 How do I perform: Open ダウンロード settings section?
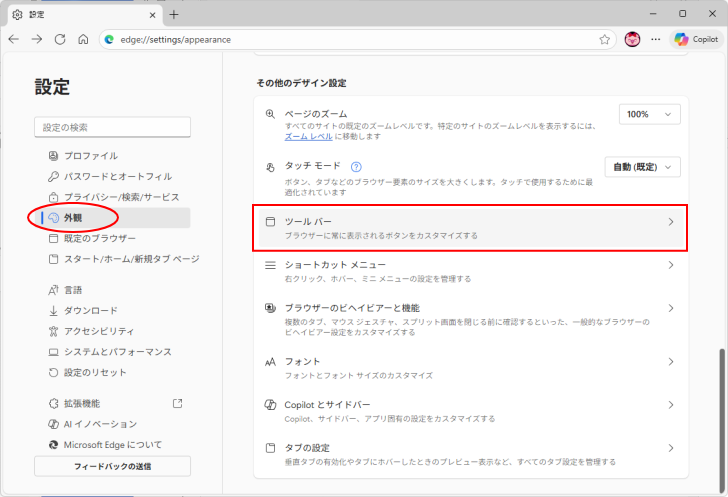112,310
